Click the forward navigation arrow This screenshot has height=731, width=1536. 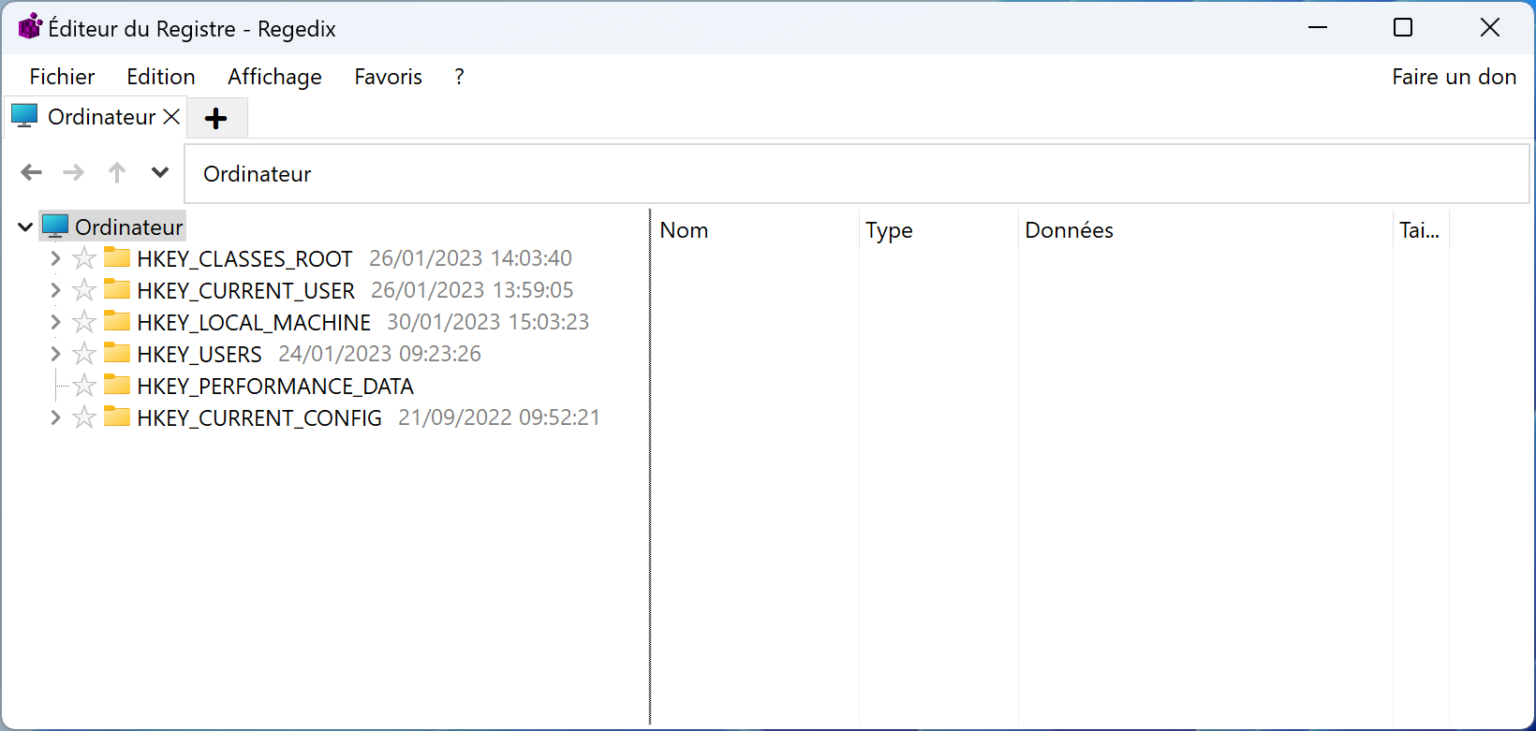(73, 172)
